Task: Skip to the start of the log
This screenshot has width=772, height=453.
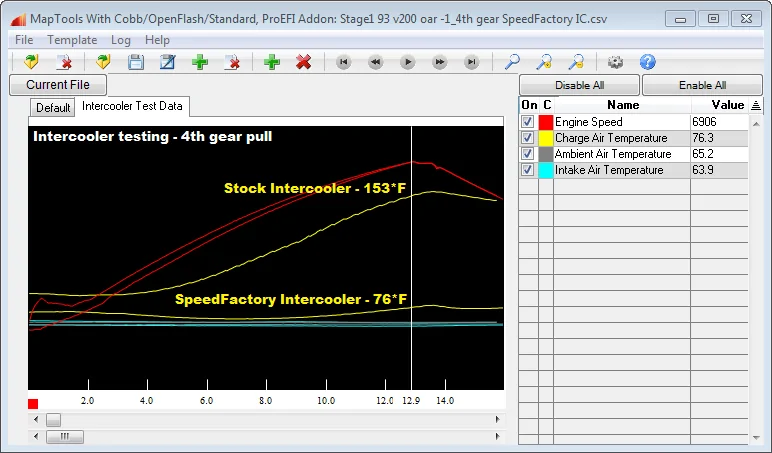Action: 344,62
